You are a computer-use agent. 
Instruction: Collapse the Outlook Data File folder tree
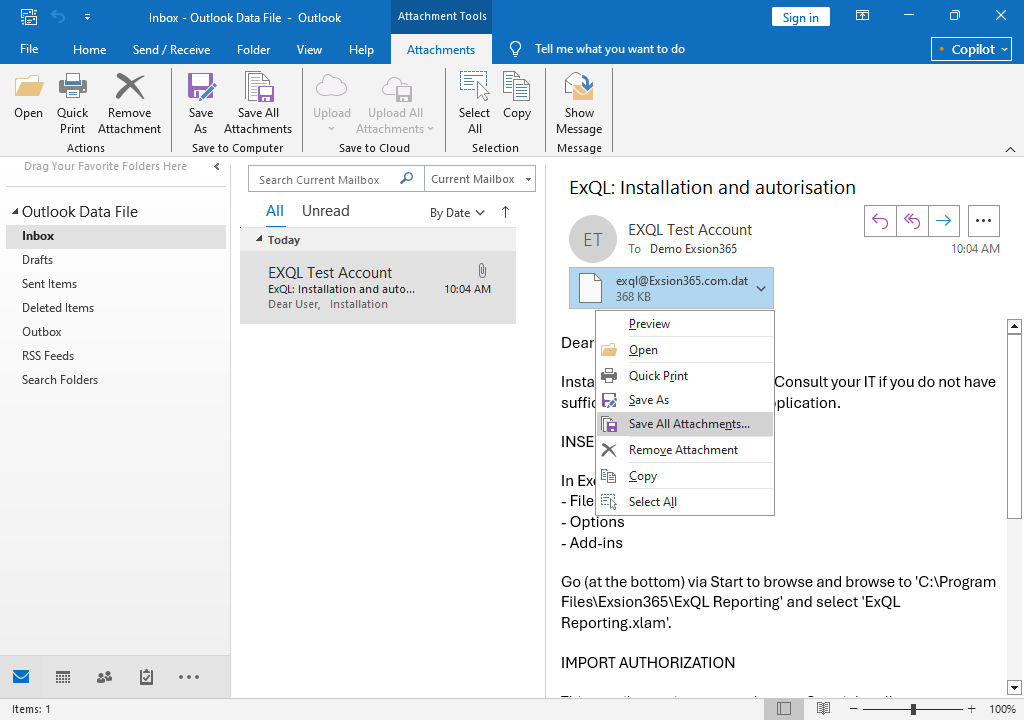coord(15,212)
